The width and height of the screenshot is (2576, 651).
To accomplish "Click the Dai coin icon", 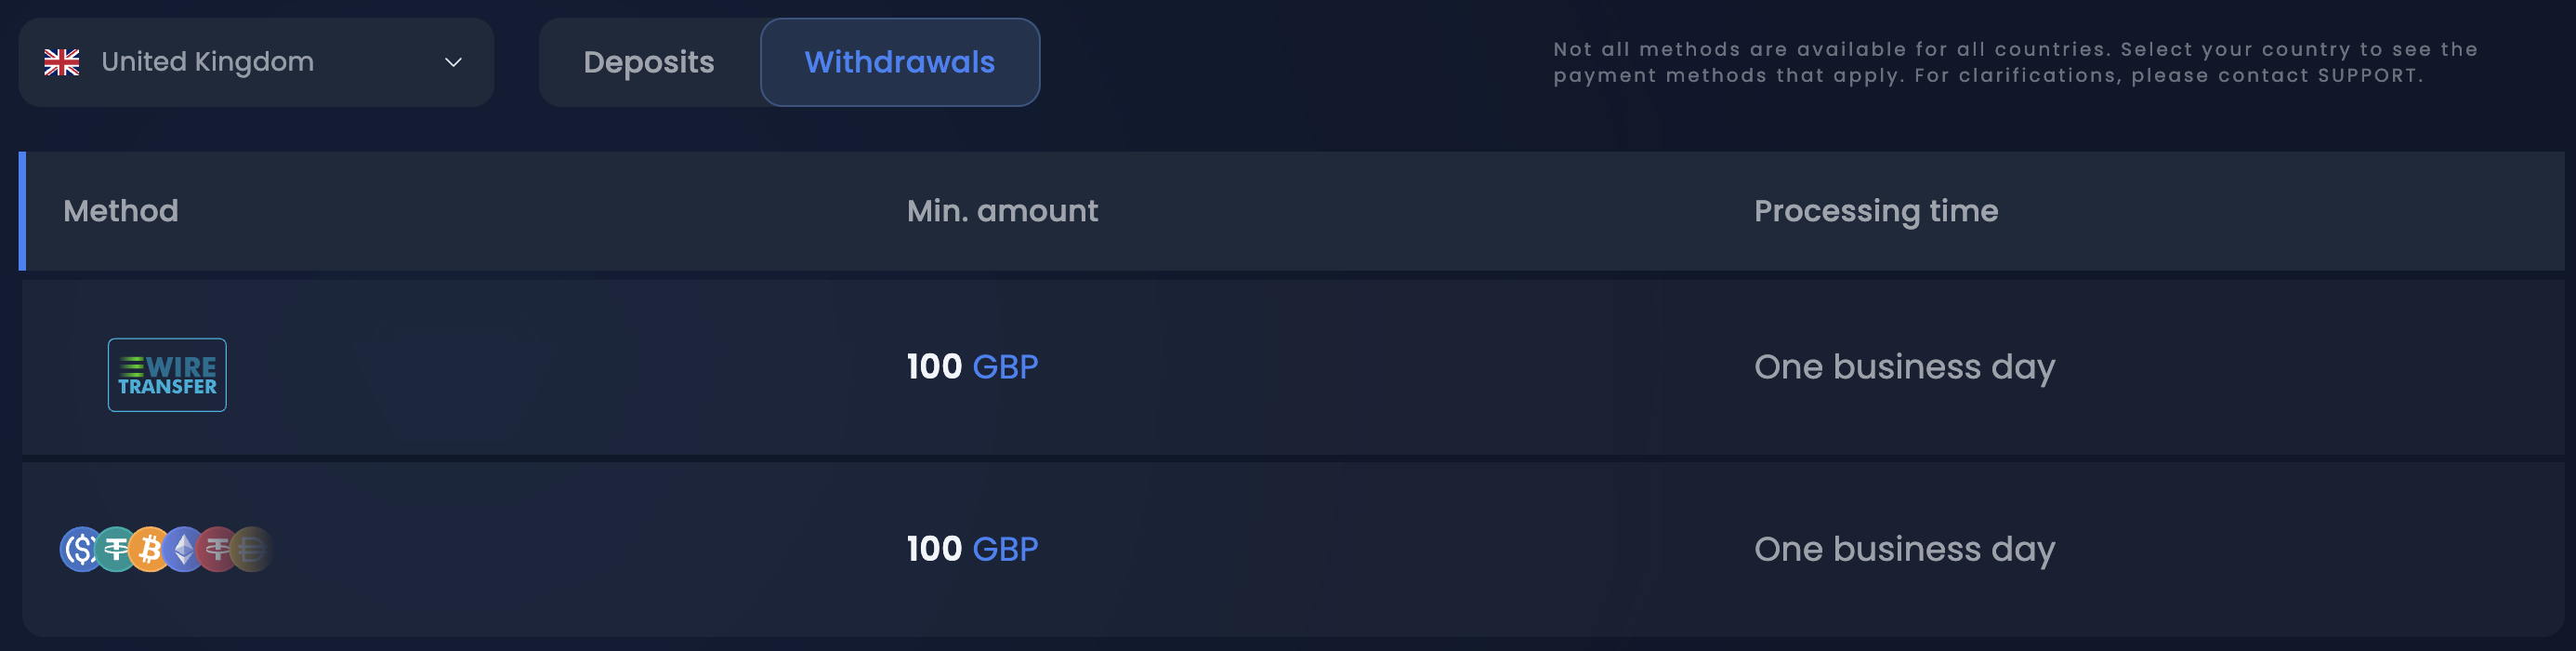I will 251,548.
